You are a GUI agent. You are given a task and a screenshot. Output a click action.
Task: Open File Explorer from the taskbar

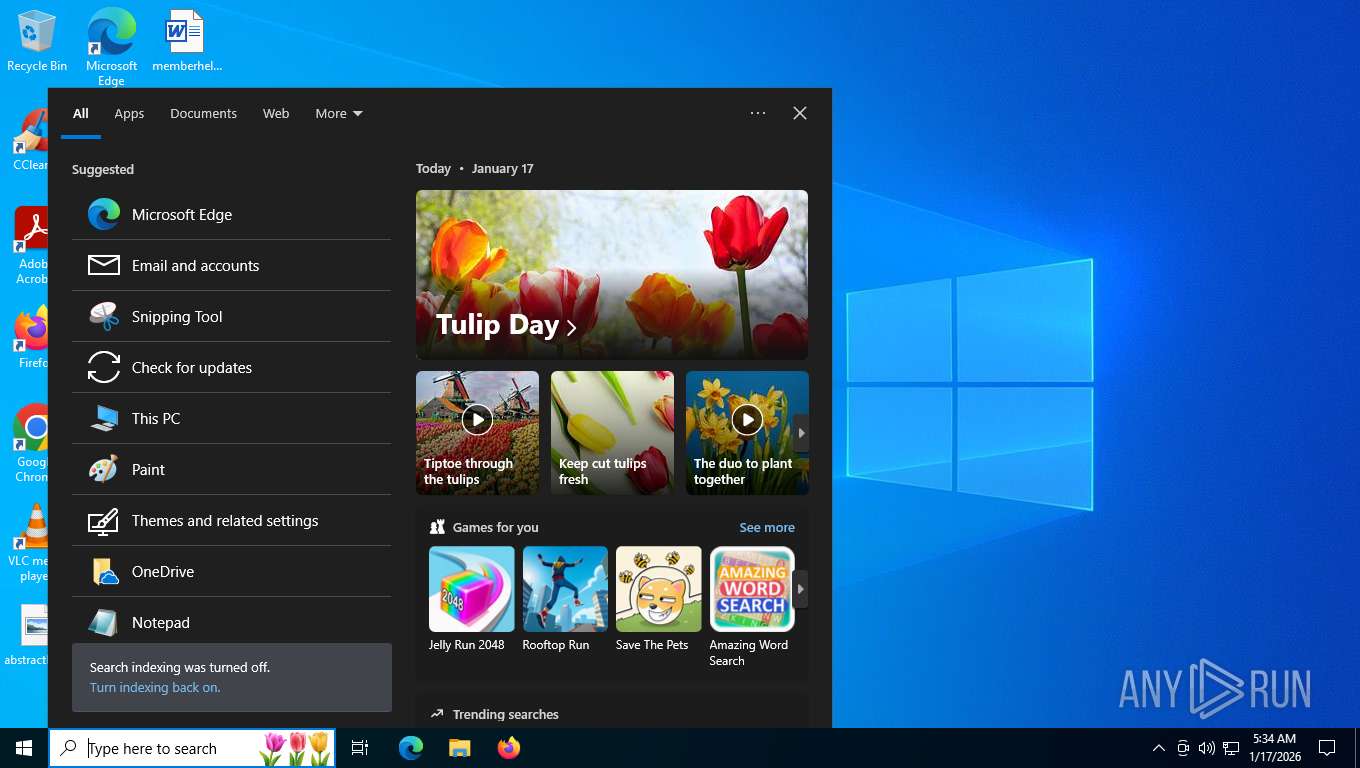459,748
